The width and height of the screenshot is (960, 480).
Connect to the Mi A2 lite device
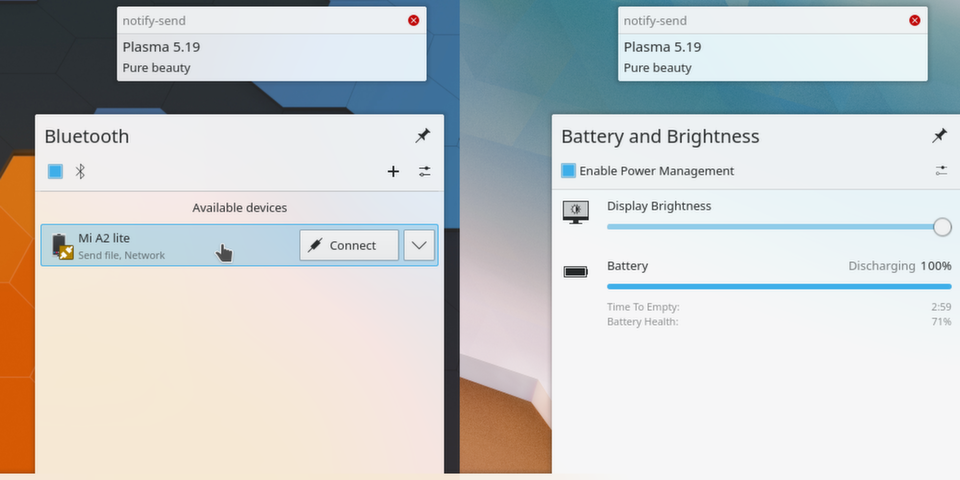[x=349, y=245]
